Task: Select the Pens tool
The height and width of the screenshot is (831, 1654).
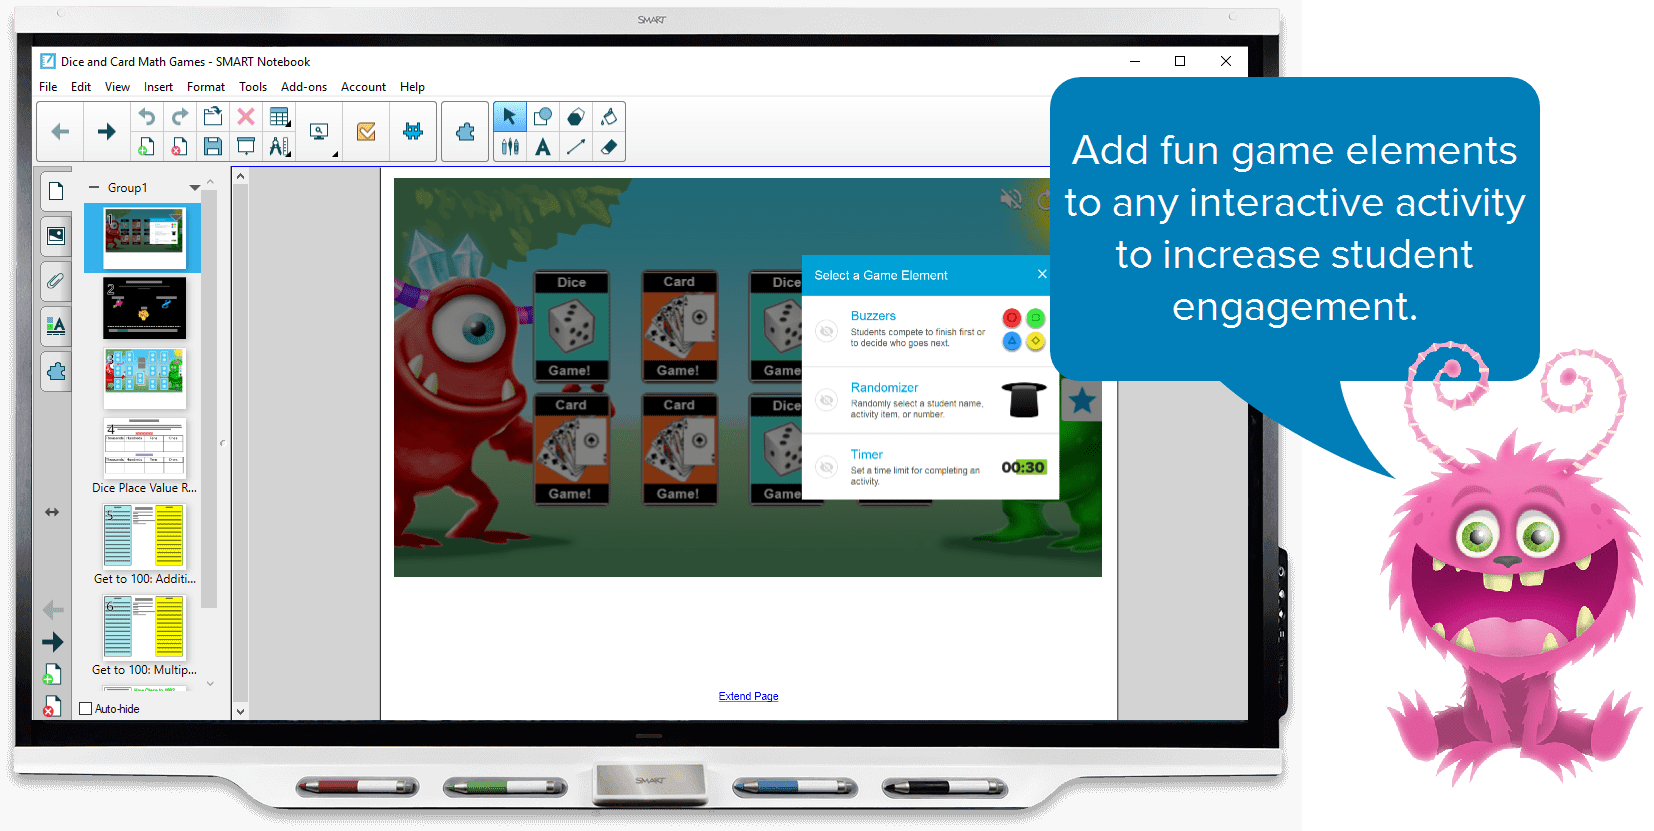Action: click(x=510, y=147)
